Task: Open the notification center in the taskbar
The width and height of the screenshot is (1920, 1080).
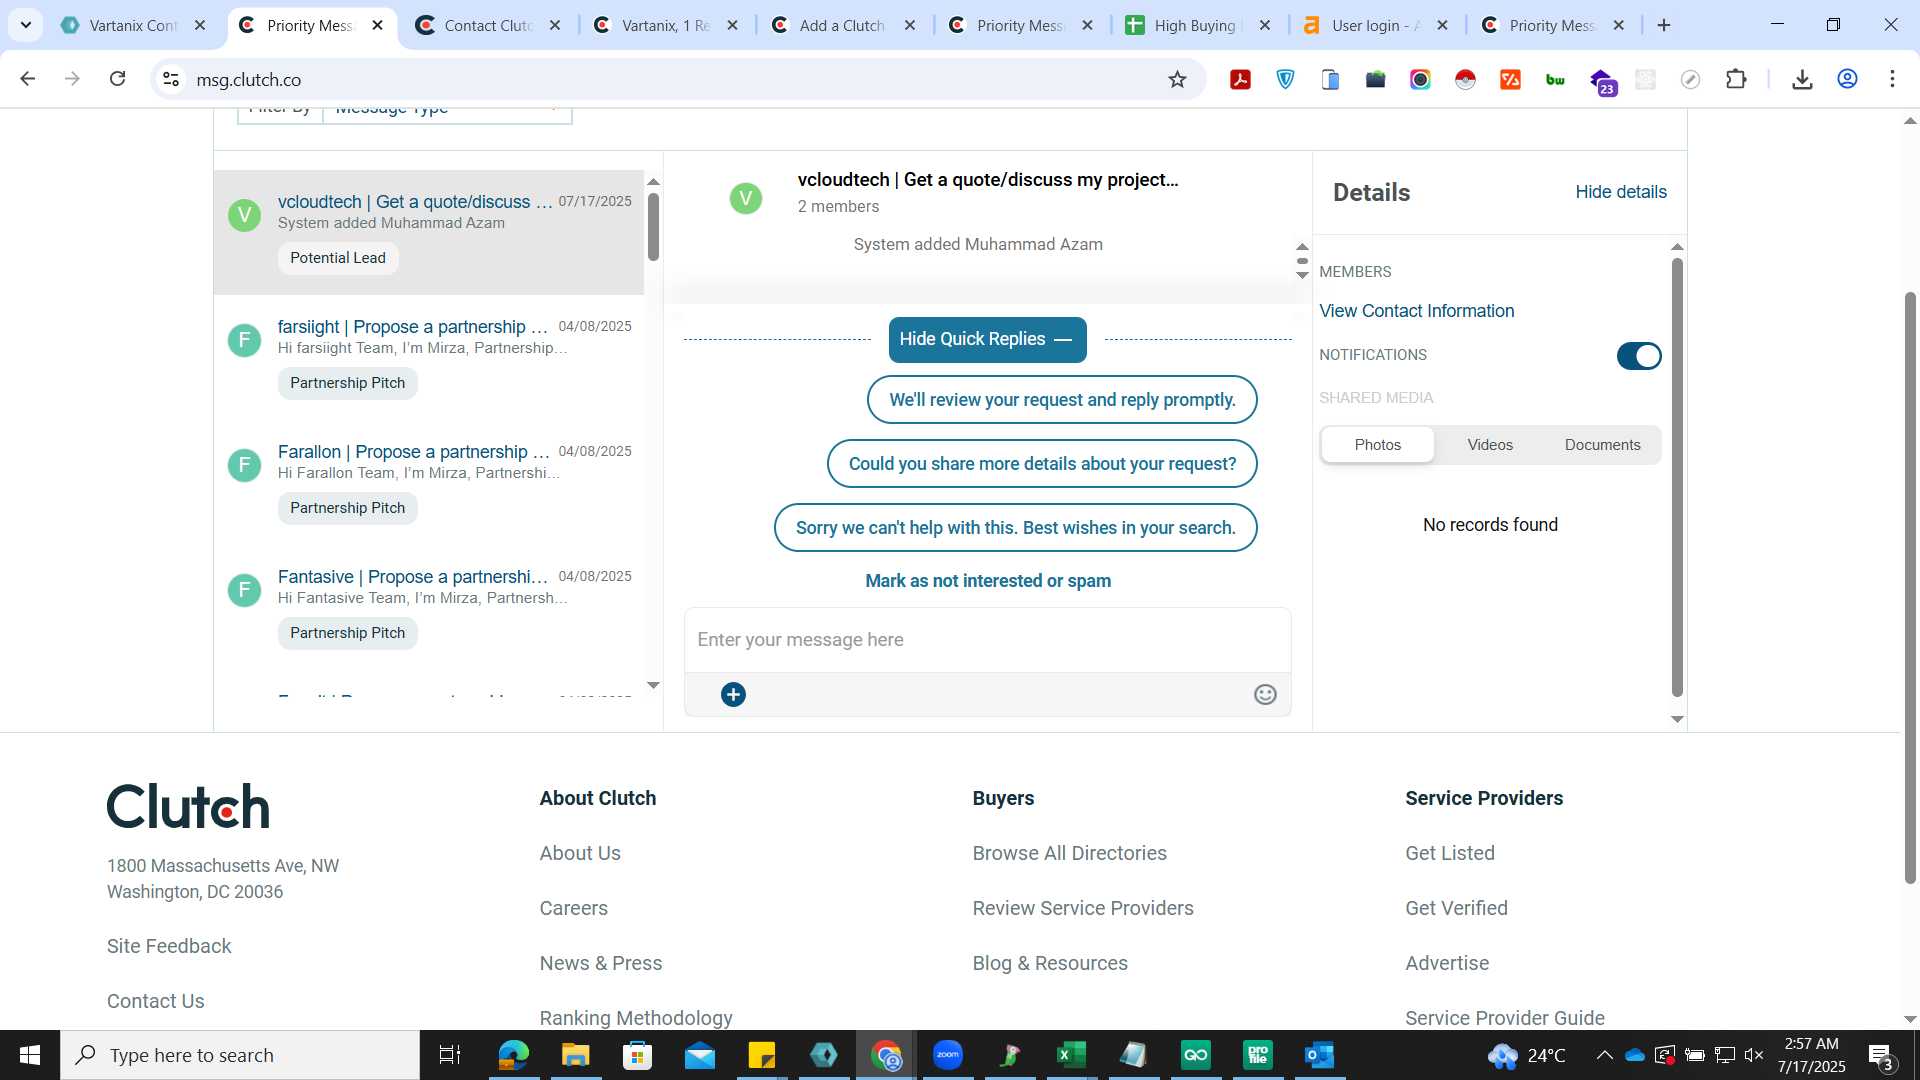Action: pos(1881,1056)
